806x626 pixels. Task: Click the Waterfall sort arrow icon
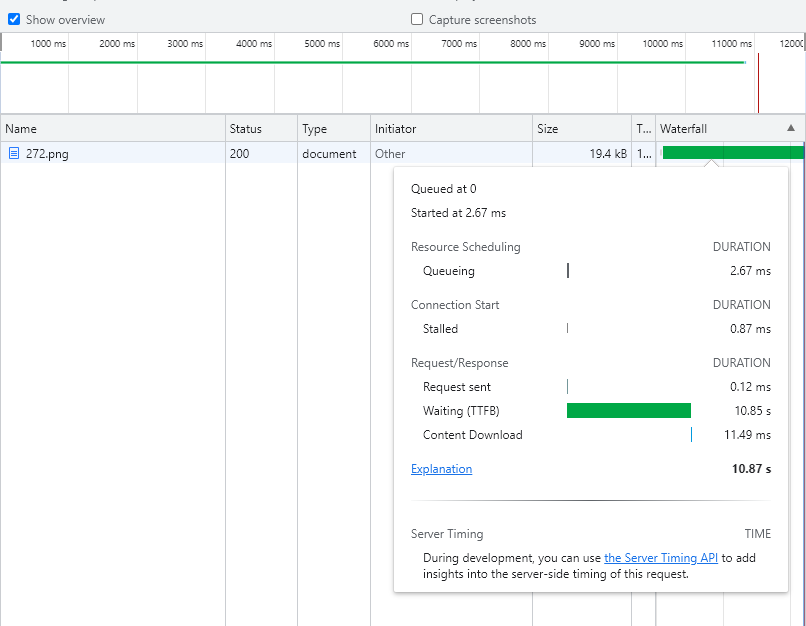(791, 128)
